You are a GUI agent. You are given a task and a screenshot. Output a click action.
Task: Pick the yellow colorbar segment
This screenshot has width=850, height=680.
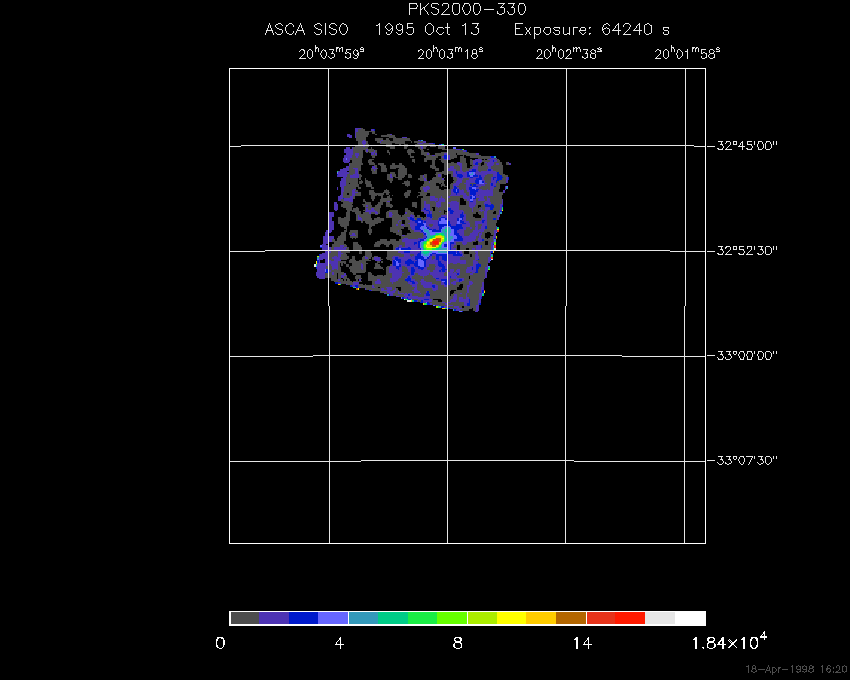(x=511, y=618)
